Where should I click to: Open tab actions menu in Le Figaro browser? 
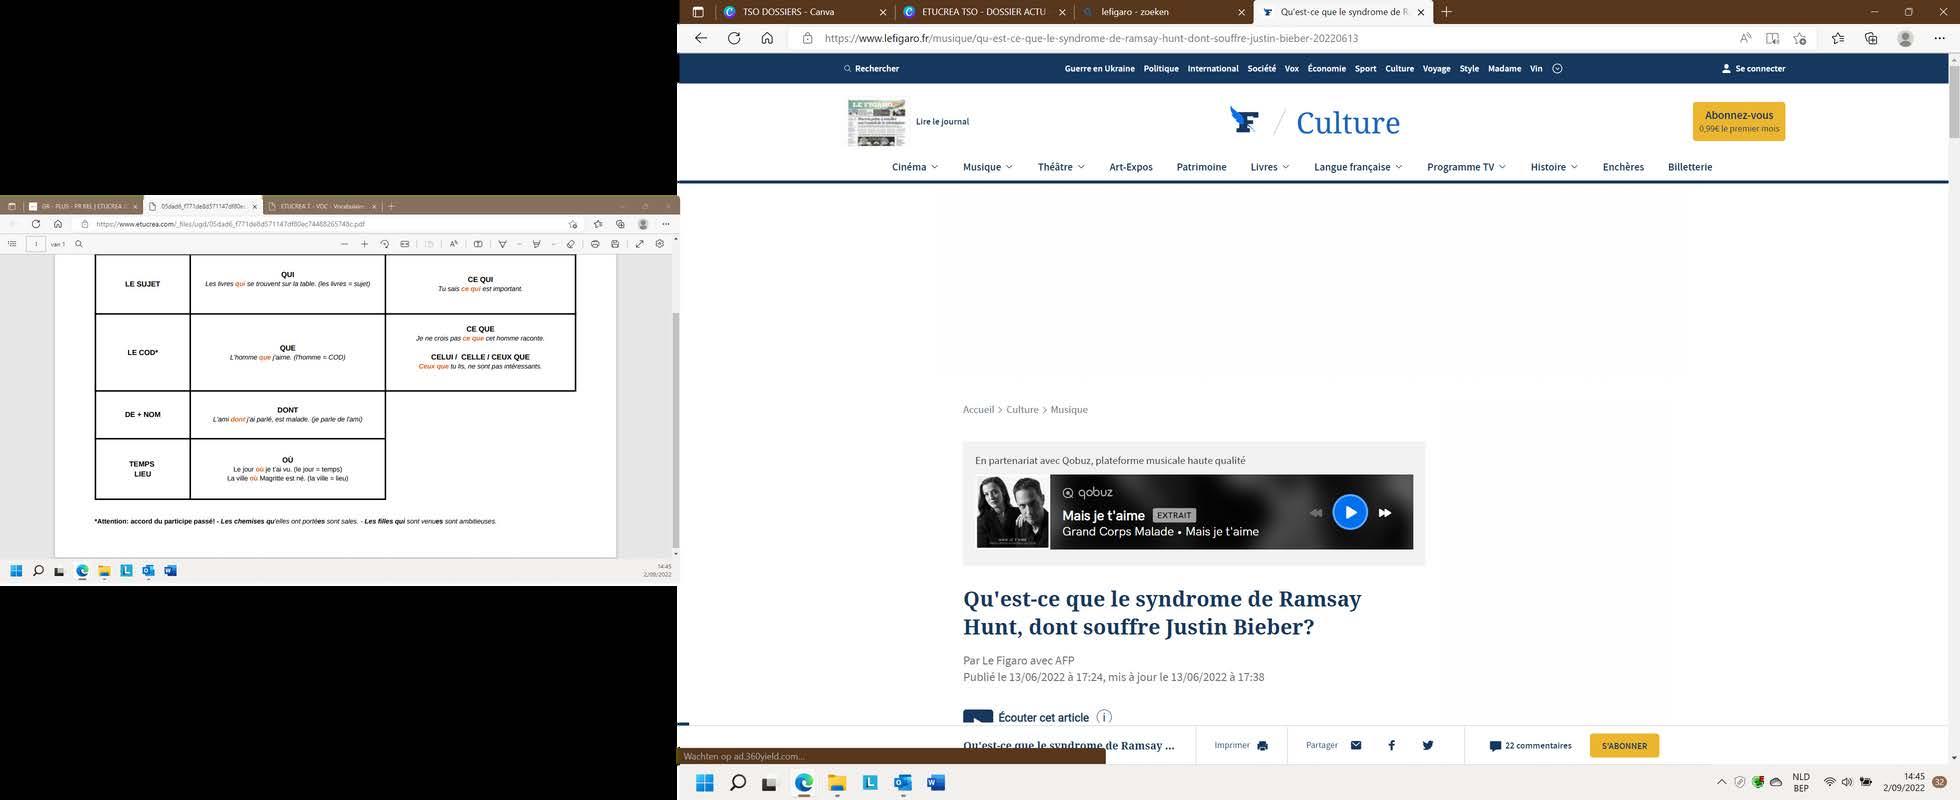698,12
